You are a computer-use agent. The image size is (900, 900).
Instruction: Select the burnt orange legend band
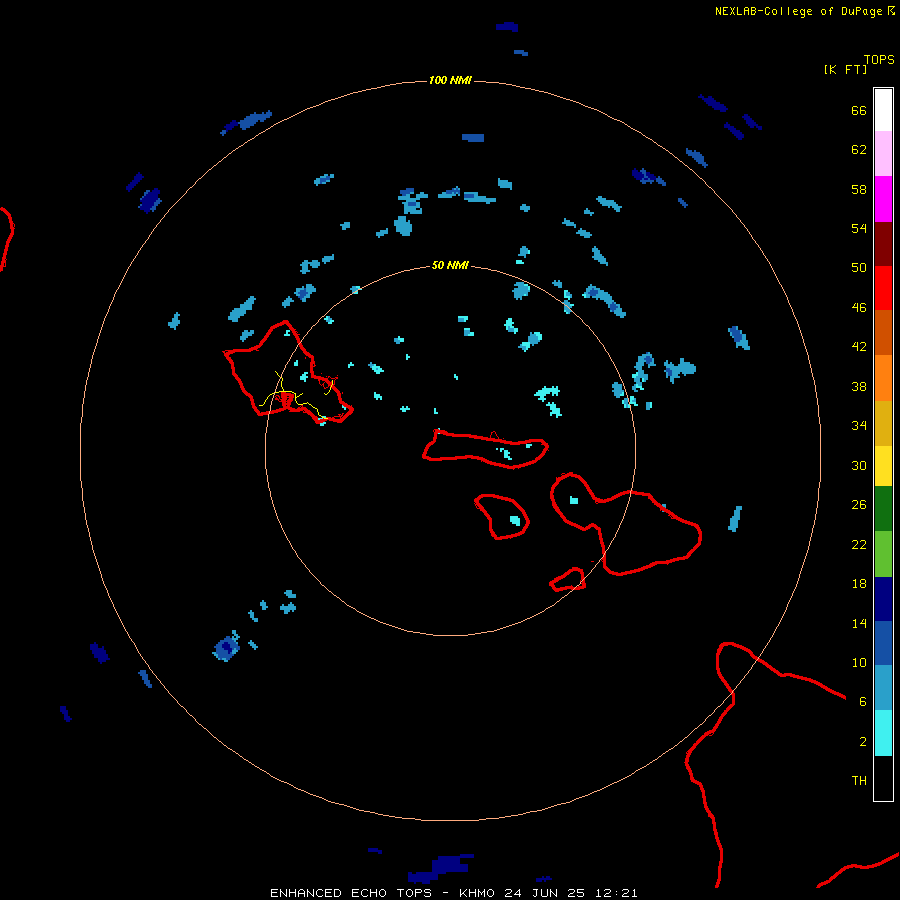click(x=883, y=332)
